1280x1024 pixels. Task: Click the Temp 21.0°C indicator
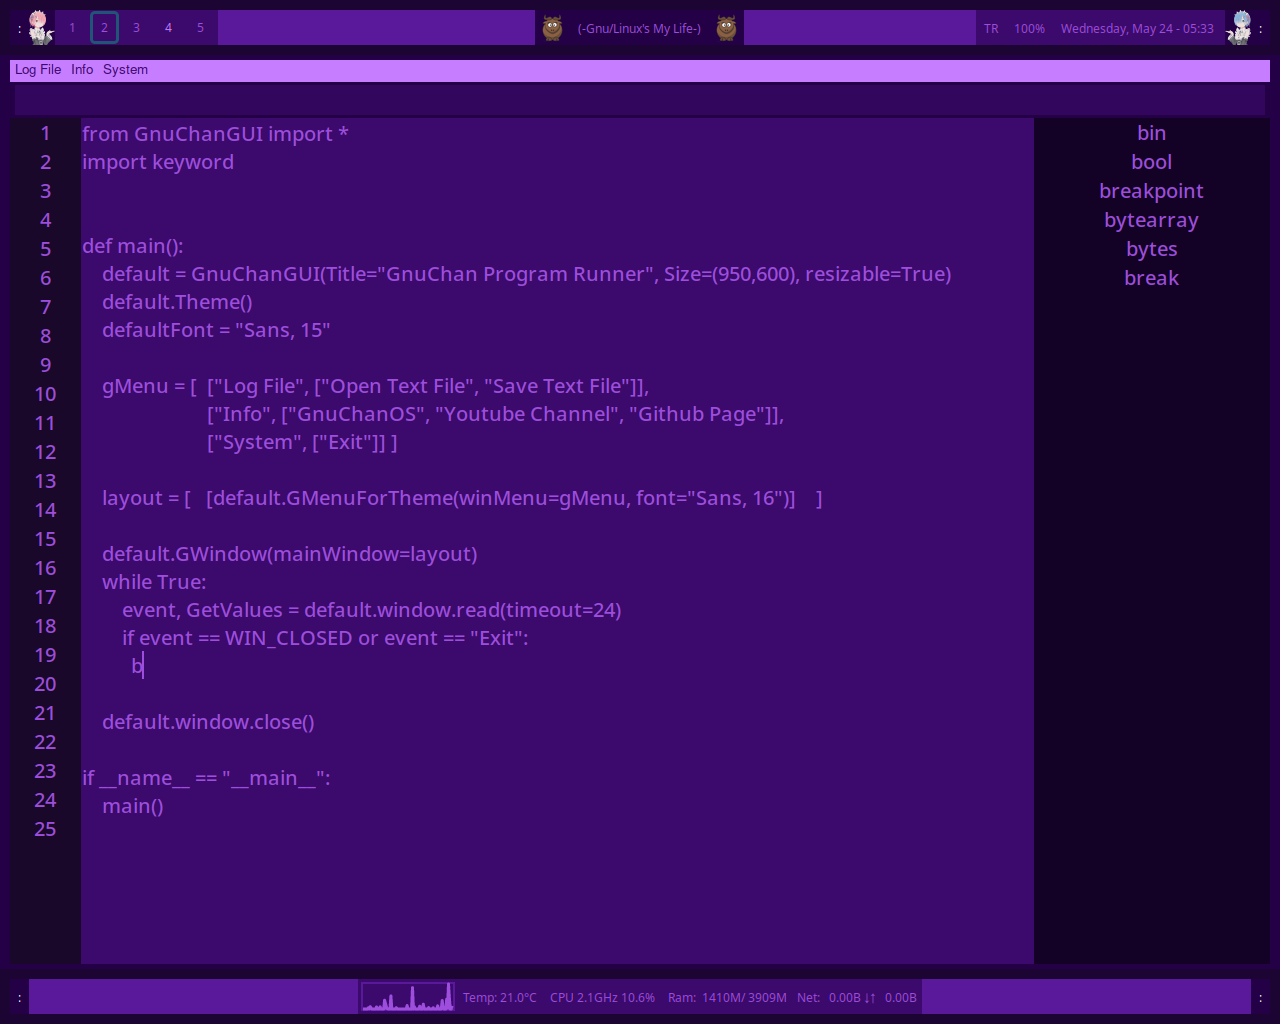[500, 997]
